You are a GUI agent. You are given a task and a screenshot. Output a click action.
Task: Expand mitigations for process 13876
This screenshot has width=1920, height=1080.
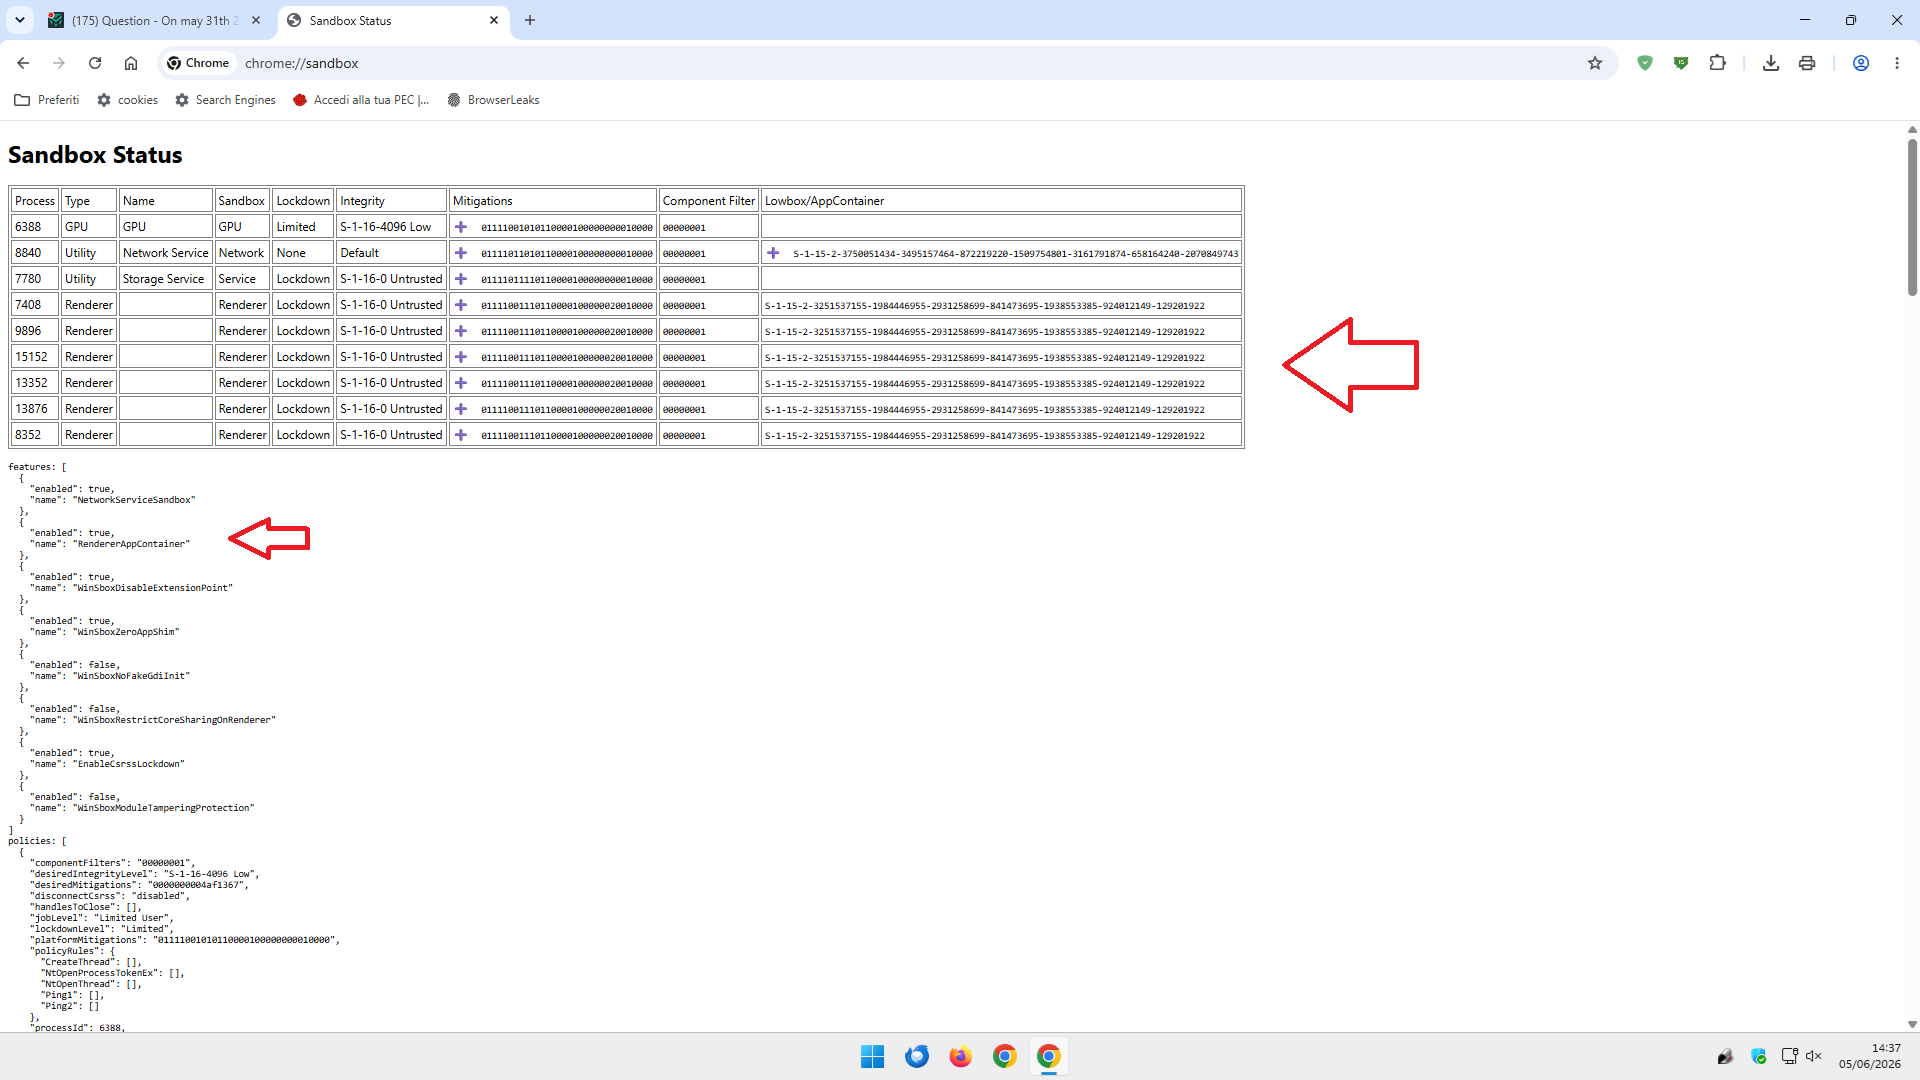(x=461, y=409)
